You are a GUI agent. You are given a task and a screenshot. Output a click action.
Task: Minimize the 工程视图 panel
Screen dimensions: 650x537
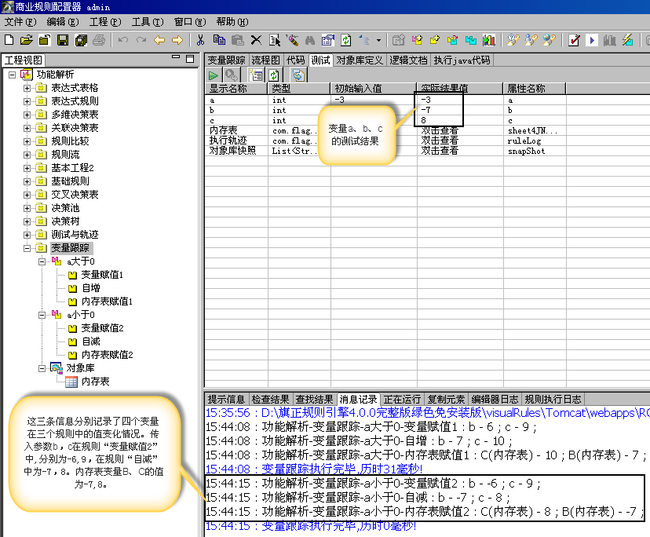(x=176, y=57)
